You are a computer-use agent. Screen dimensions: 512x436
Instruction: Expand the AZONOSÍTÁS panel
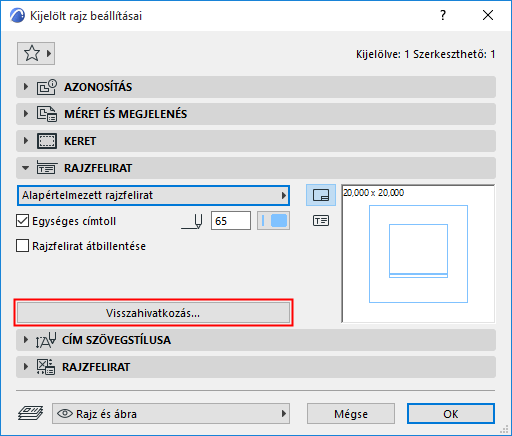pyautogui.click(x=256, y=87)
